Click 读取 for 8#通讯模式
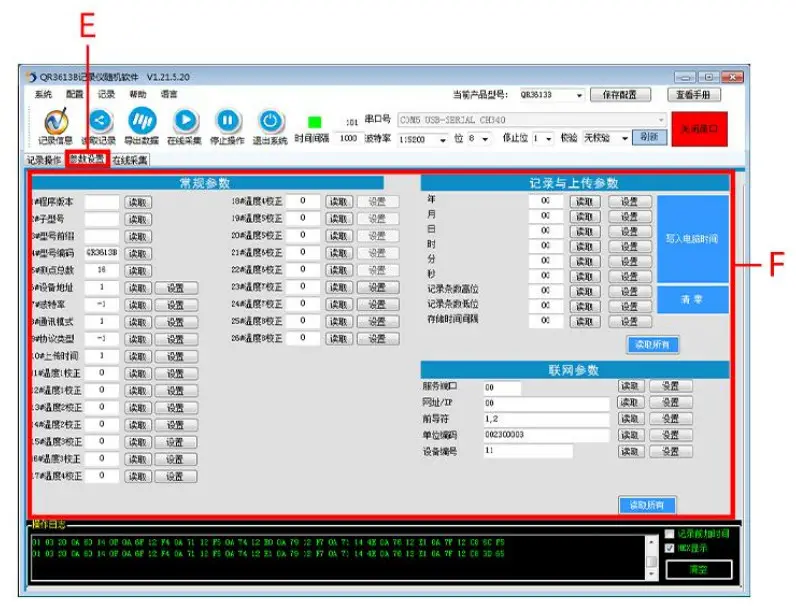 point(138,322)
